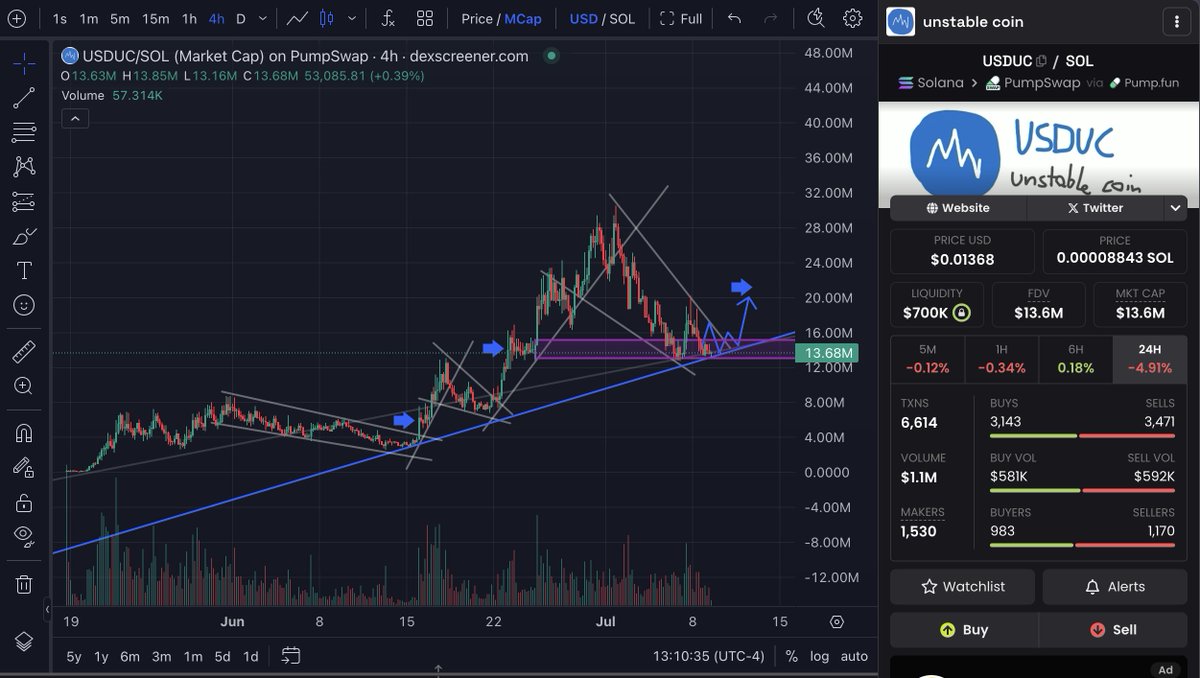1200x678 pixels.
Task: Open the indicators fx menu
Action: 388,18
